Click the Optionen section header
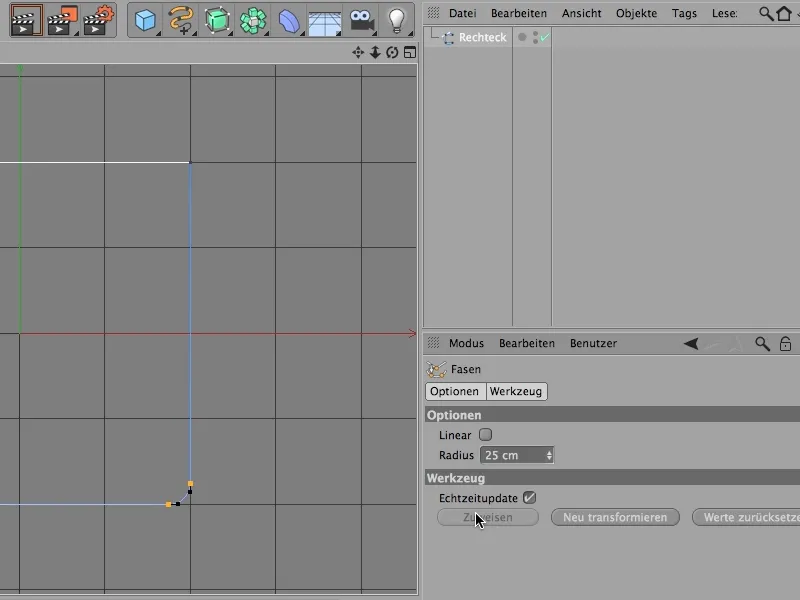This screenshot has width=800, height=600. pyautogui.click(x=612, y=415)
